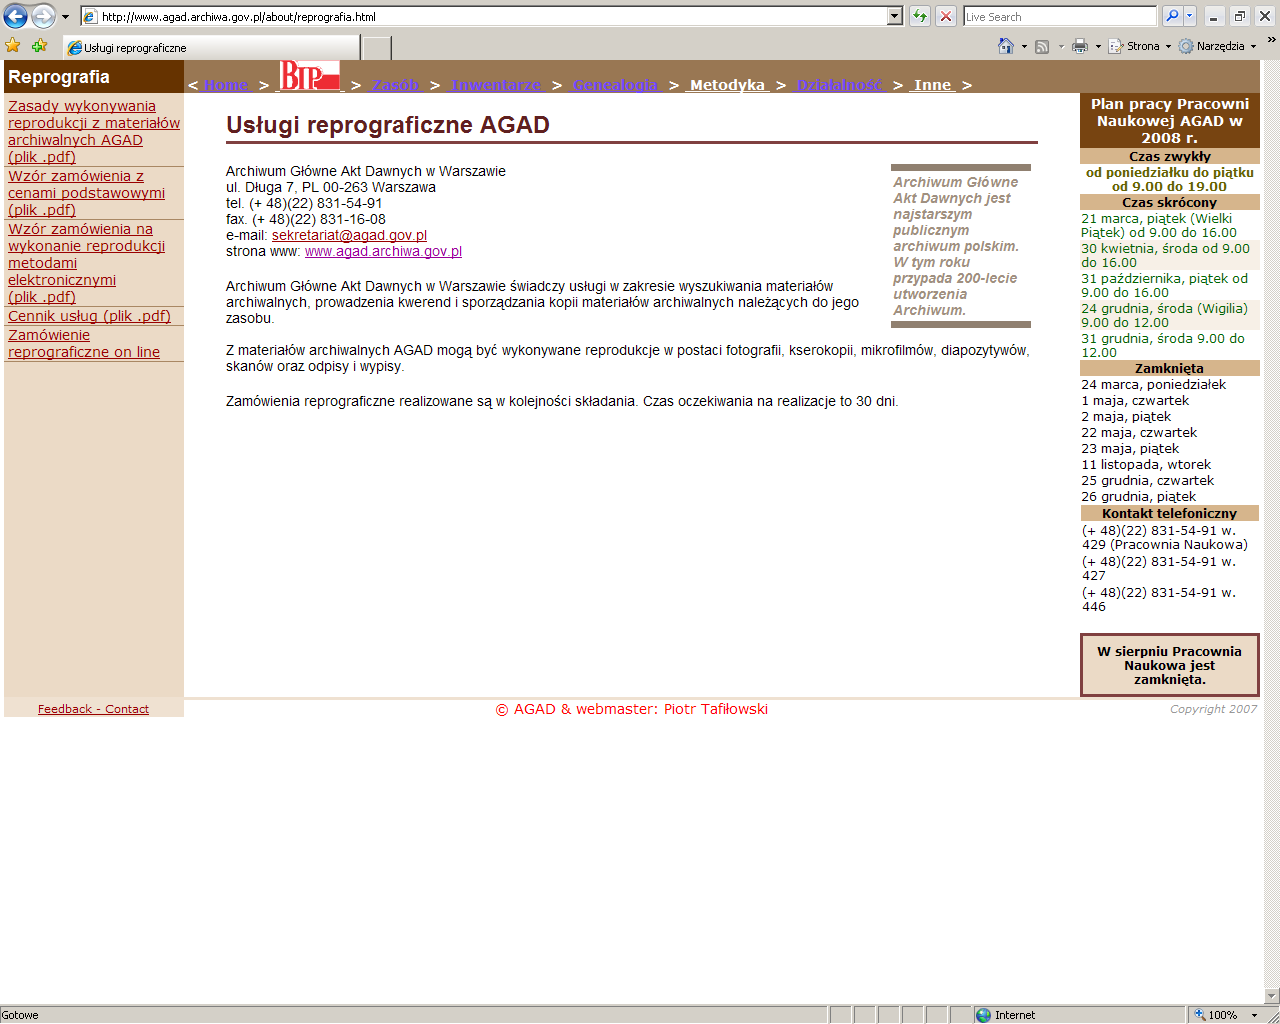Click the webmaster Piotr Tafiłowski footer text

click(632, 709)
